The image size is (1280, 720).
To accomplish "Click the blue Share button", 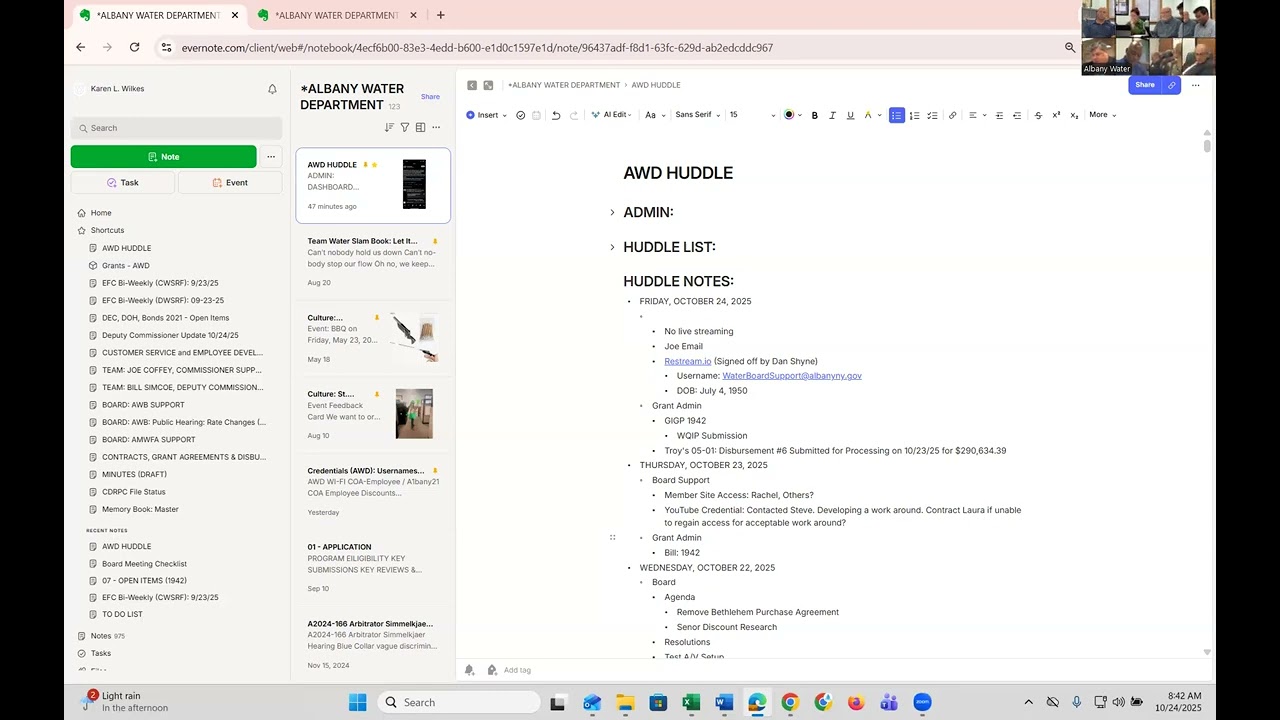I will coord(1145,85).
